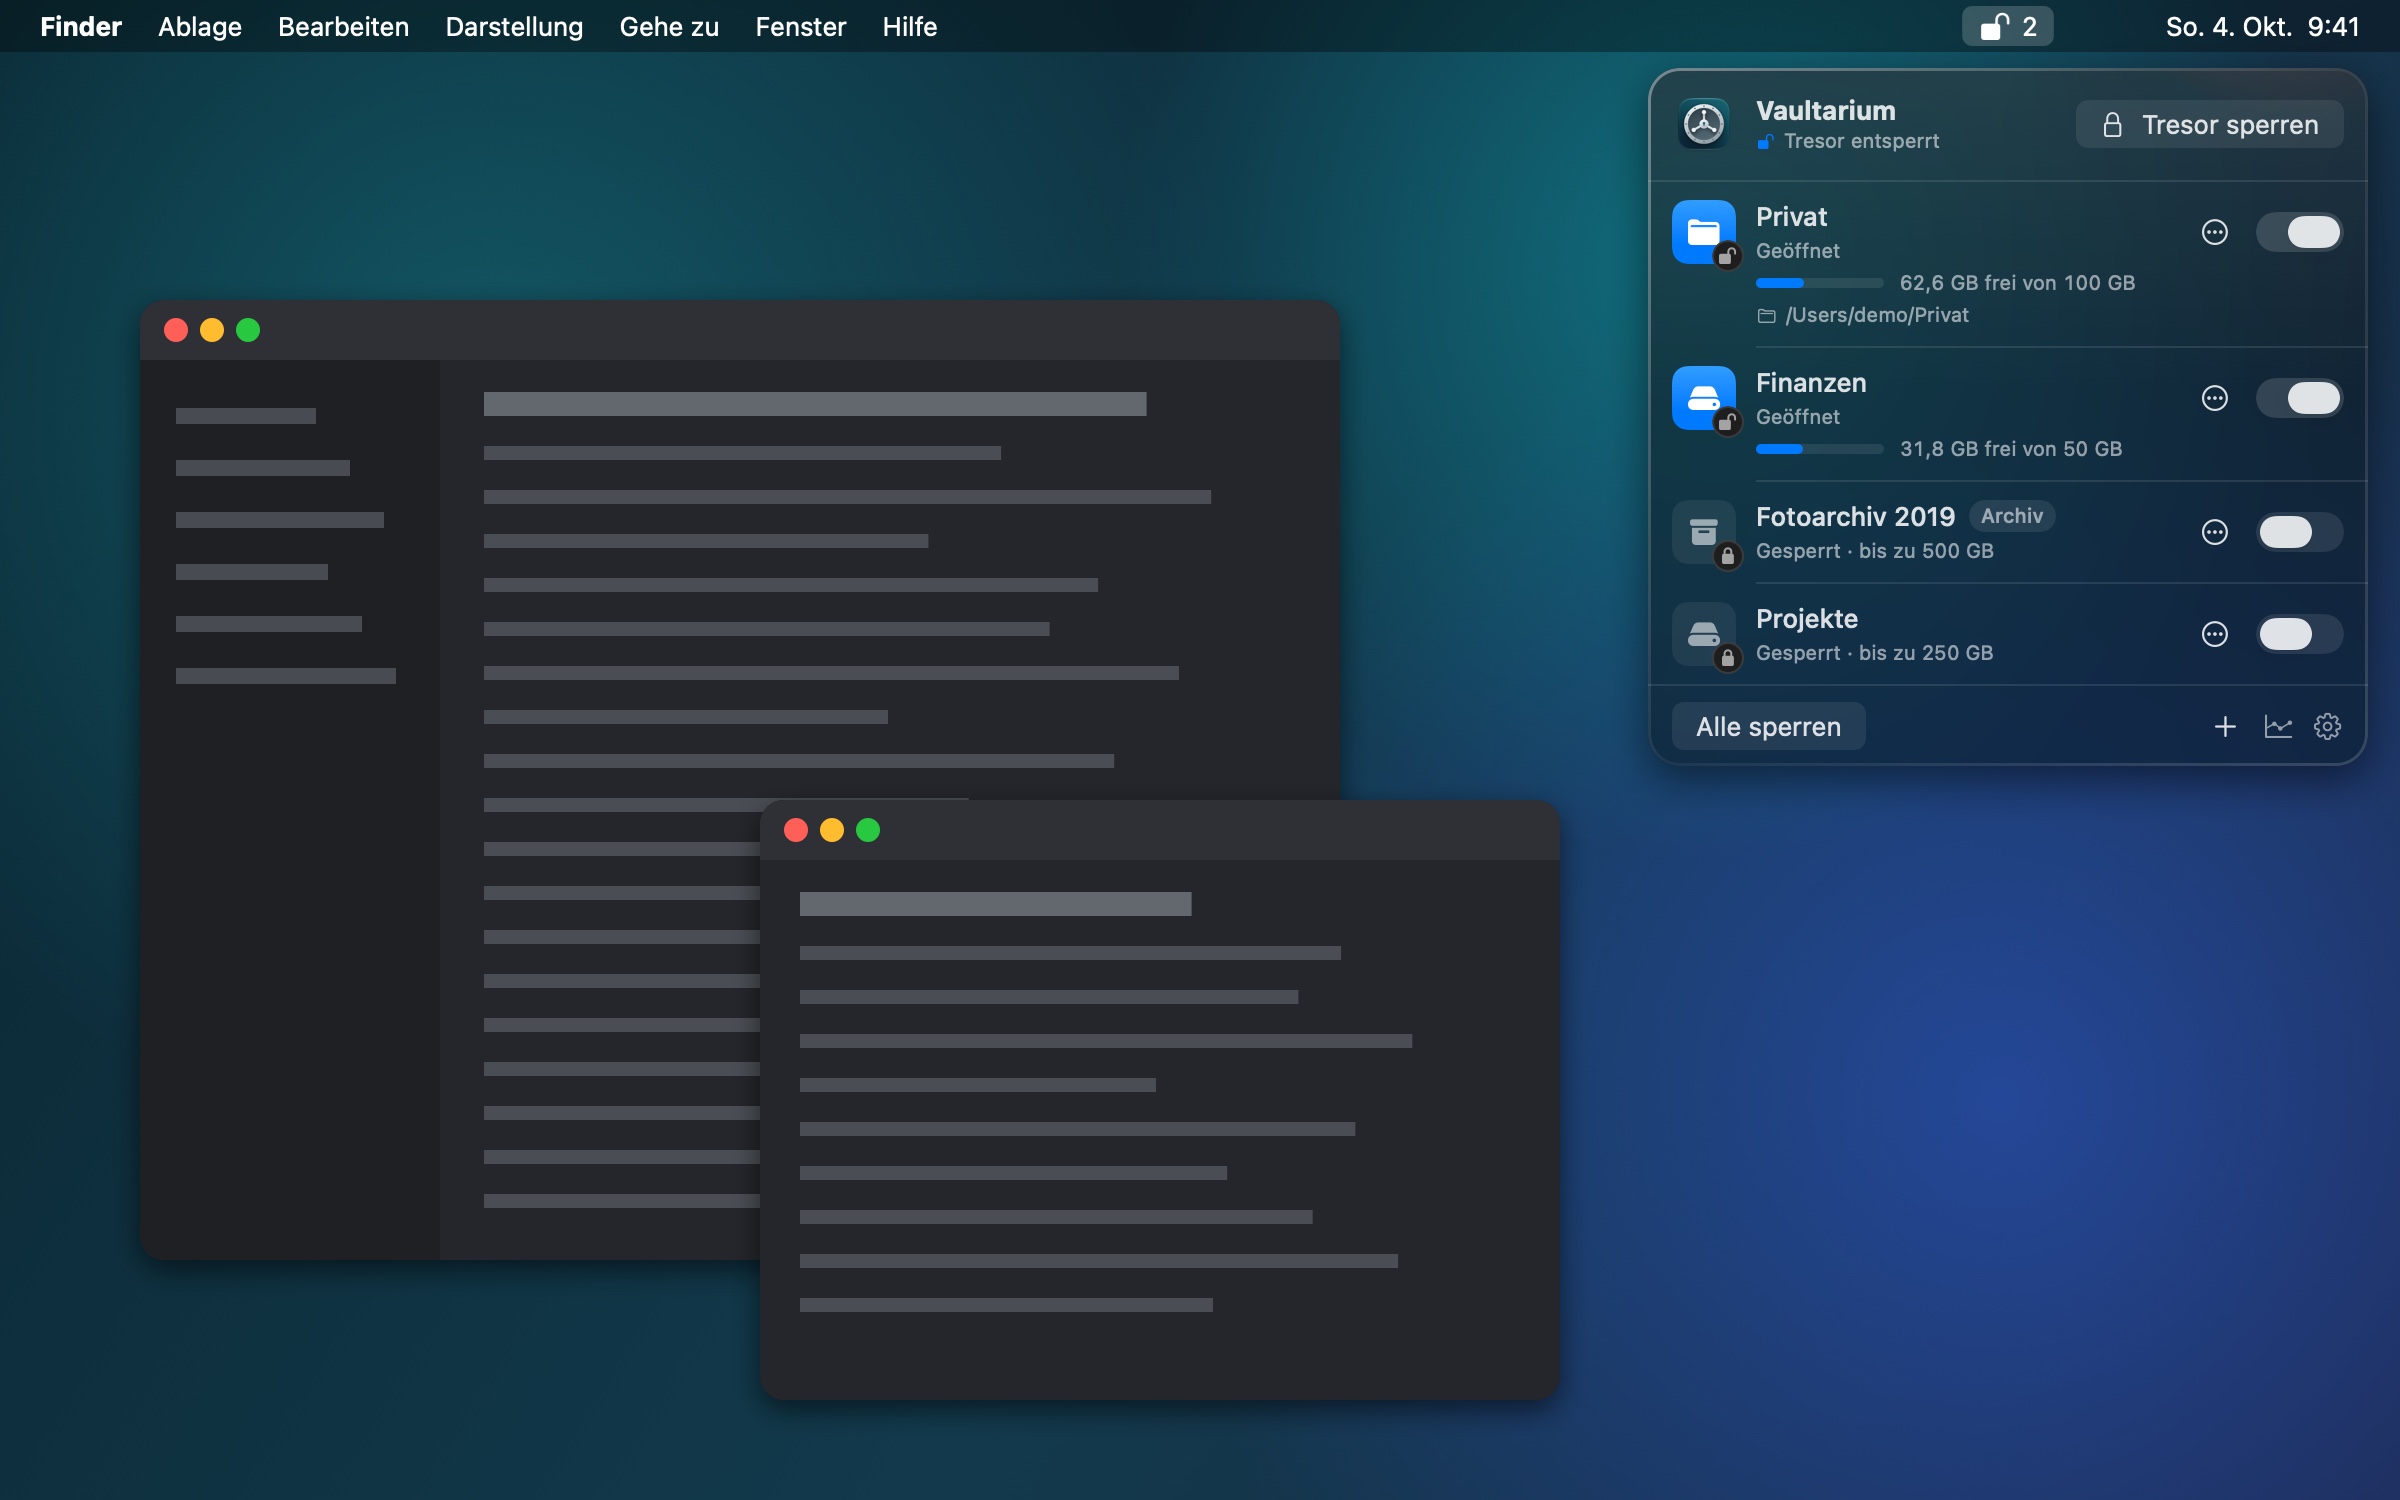Open Vaultarium settings gear
The width and height of the screenshot is (2400, 1500).
2327,727
